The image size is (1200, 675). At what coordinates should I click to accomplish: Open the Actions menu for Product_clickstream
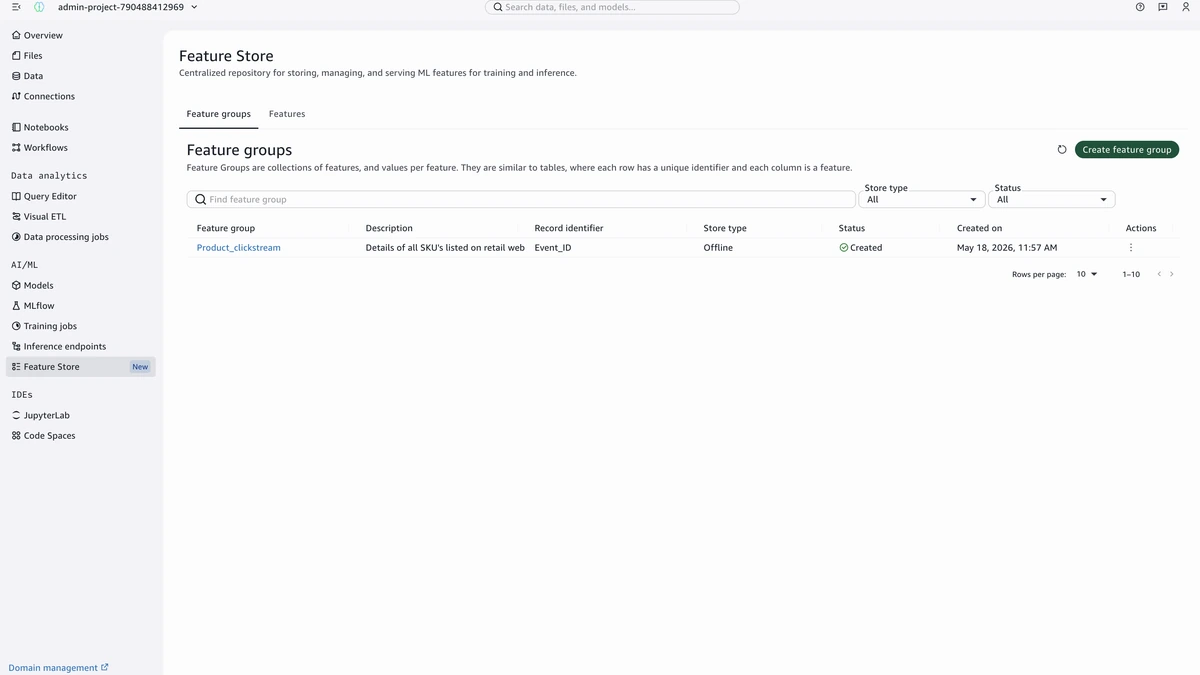1131,248
